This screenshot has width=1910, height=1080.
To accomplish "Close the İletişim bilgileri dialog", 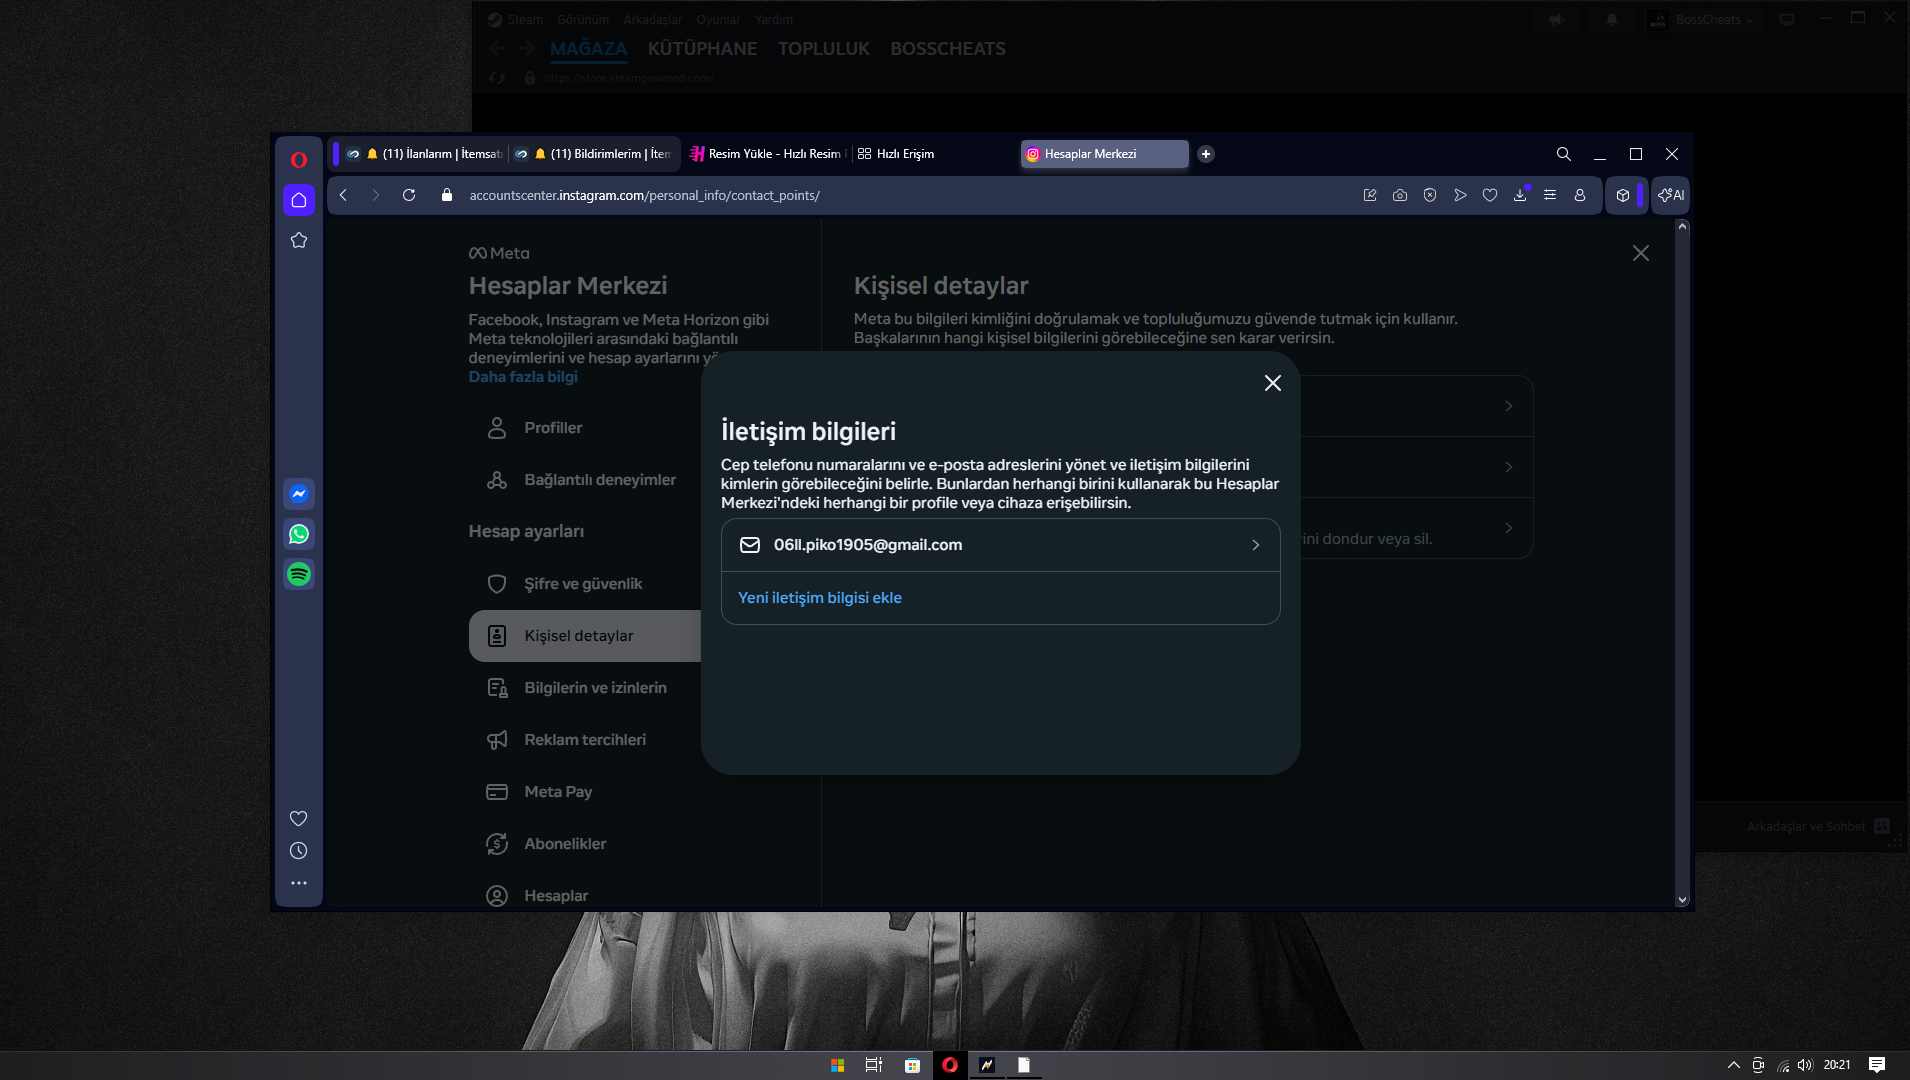I will pos(1273,383).
